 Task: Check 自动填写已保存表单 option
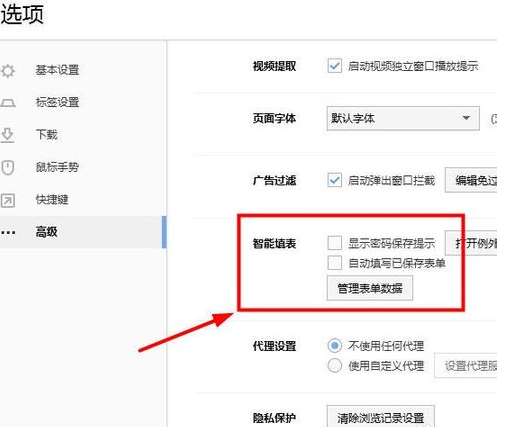tap(334, 263)
